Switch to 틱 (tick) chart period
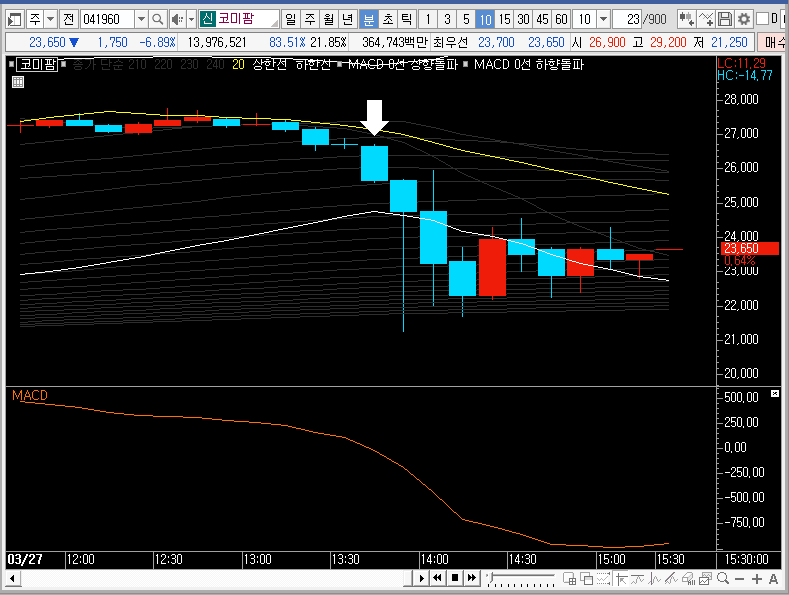 [407, 20]
